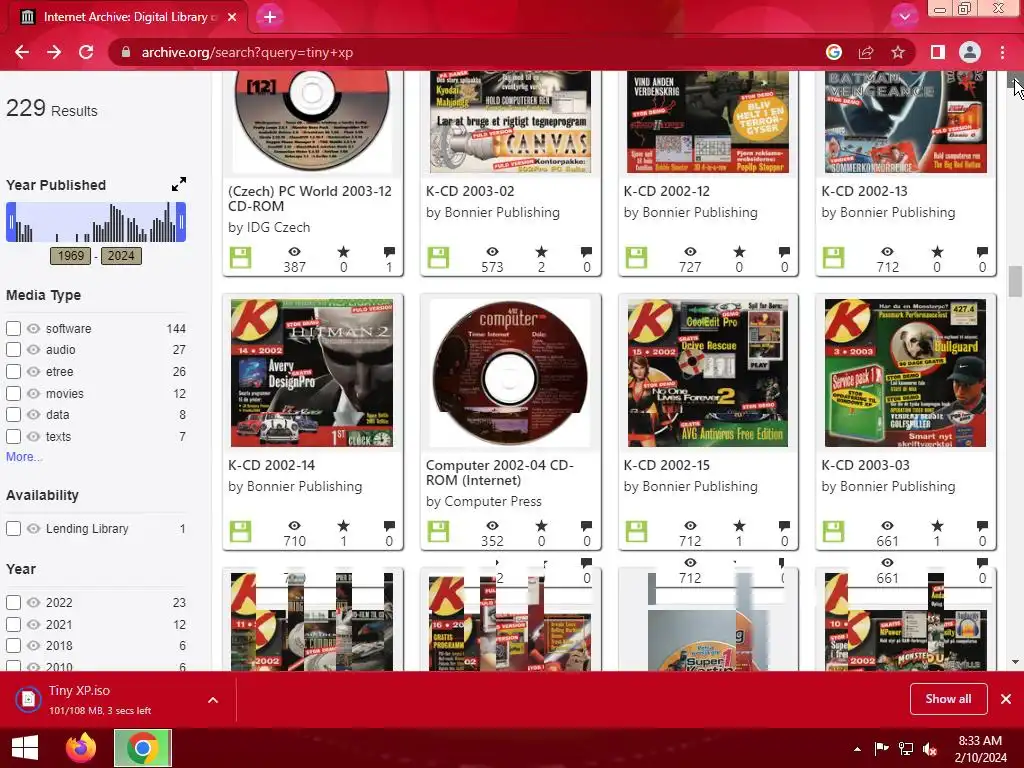
Task: Open the Computer 2002-04 disc thumbnail
Action: coord(510,373)
